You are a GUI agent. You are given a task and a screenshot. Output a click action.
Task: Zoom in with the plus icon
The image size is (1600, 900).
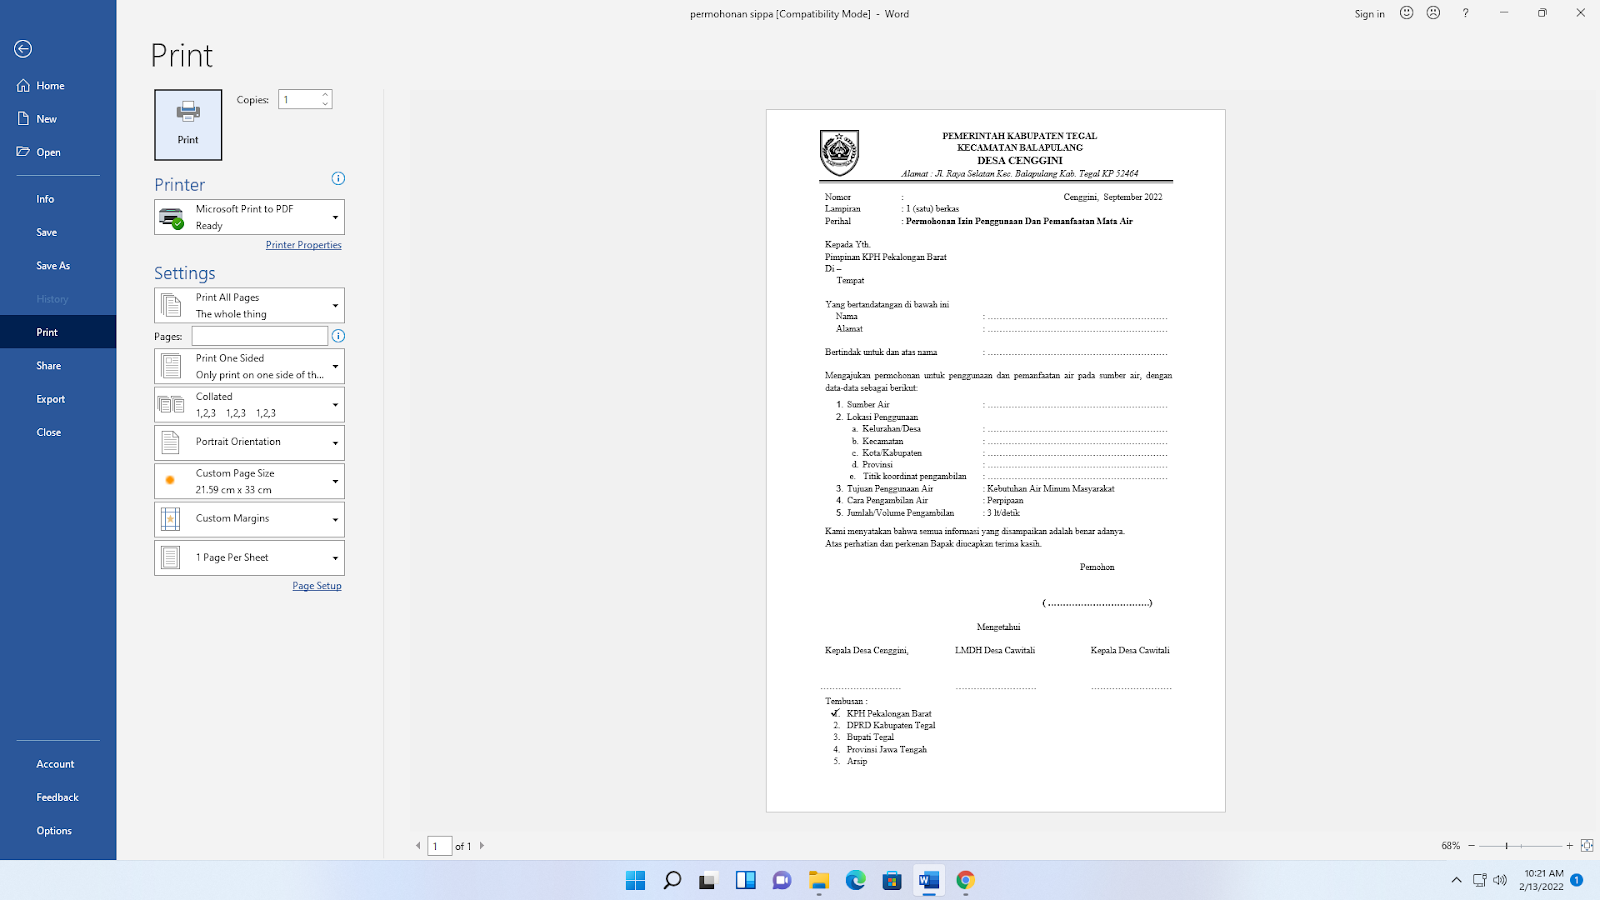1570,846
